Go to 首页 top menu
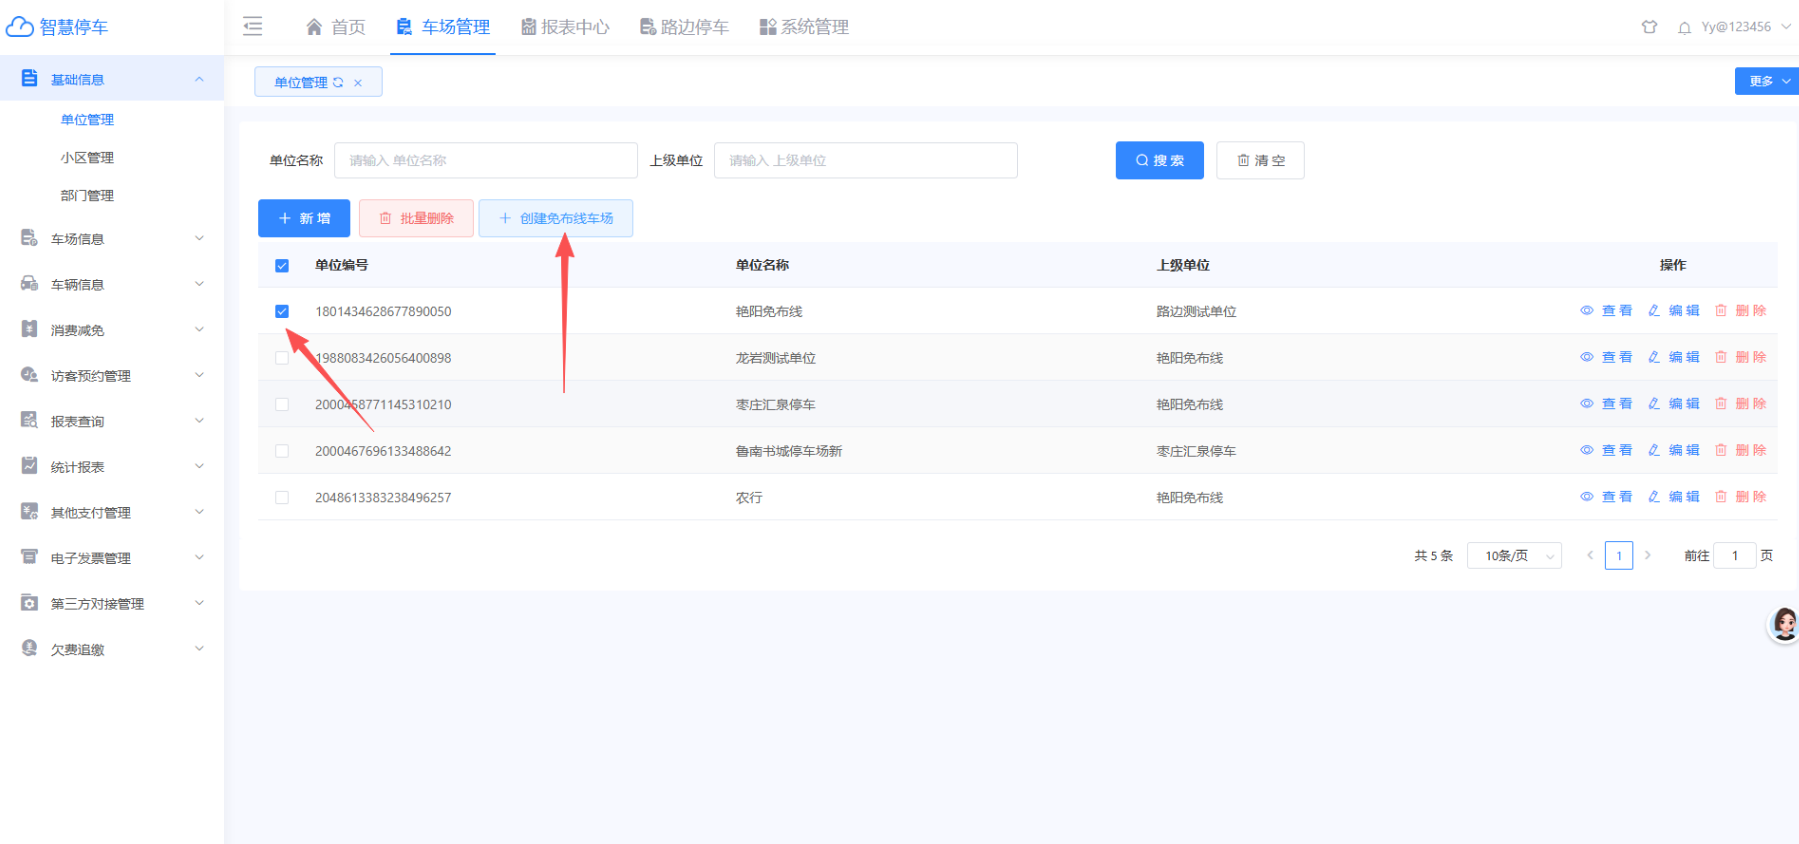This screenshot has width=1799, height=844. coord(336,27)
